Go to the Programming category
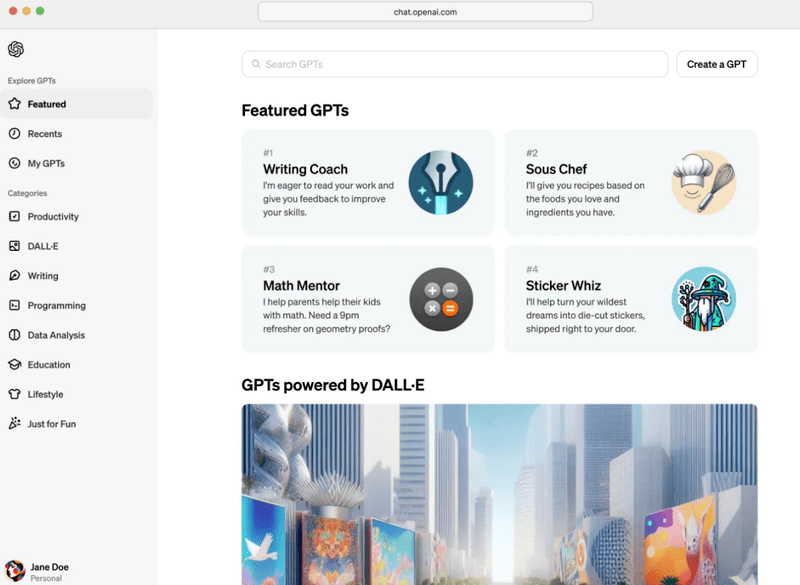The image size is (800, 585). pyautogui.click(x=56, y=306)
